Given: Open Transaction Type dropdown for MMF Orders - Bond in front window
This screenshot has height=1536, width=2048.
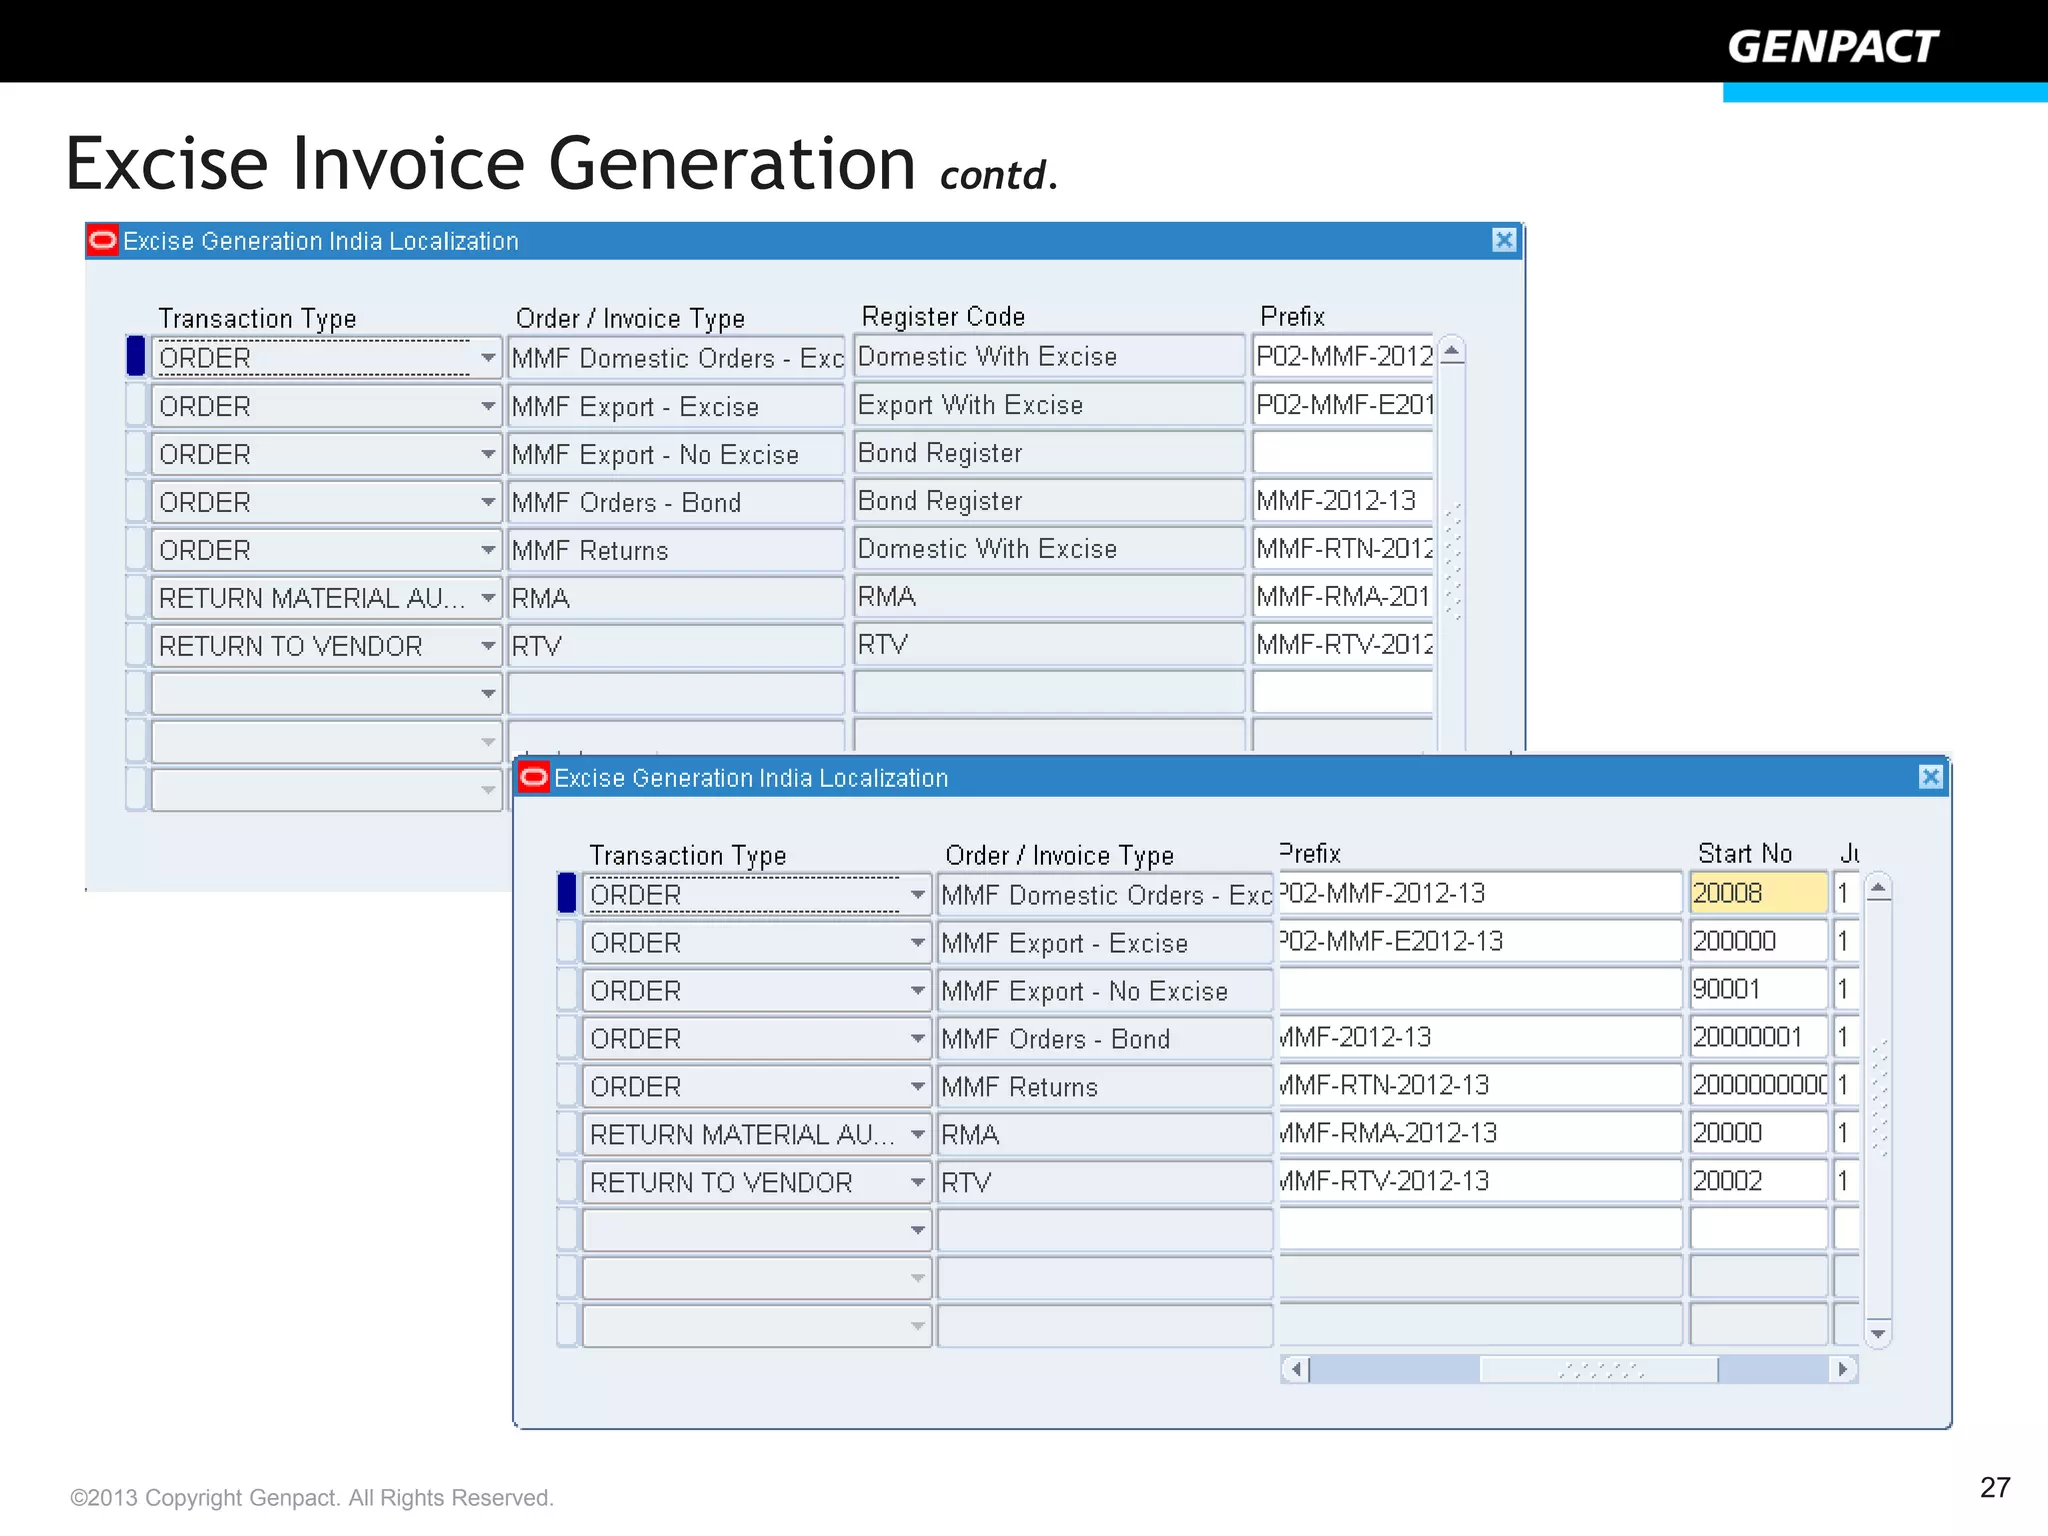Looking at the screenshot, I should [917, 1038].
